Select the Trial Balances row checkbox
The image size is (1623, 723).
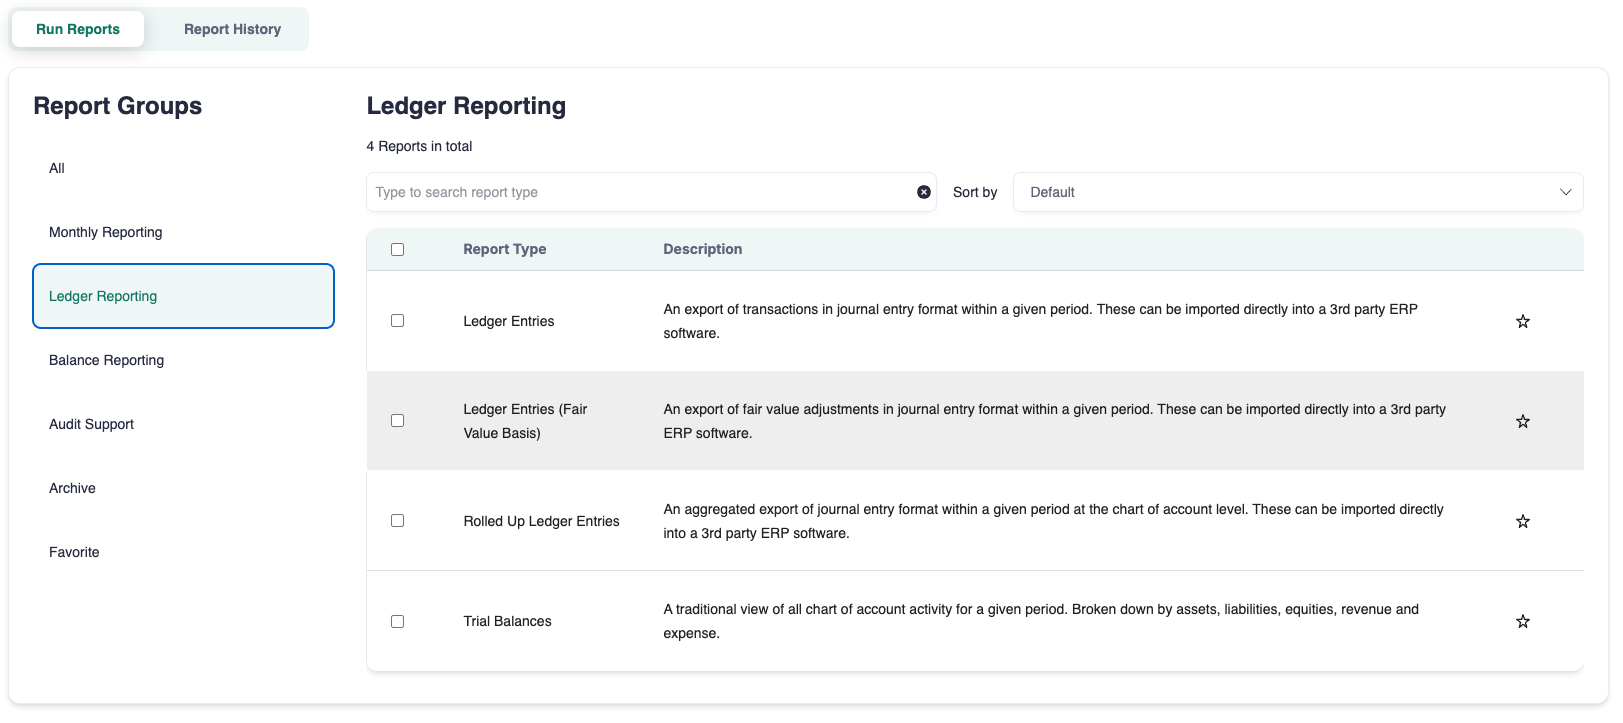click(x=397, y=621)
